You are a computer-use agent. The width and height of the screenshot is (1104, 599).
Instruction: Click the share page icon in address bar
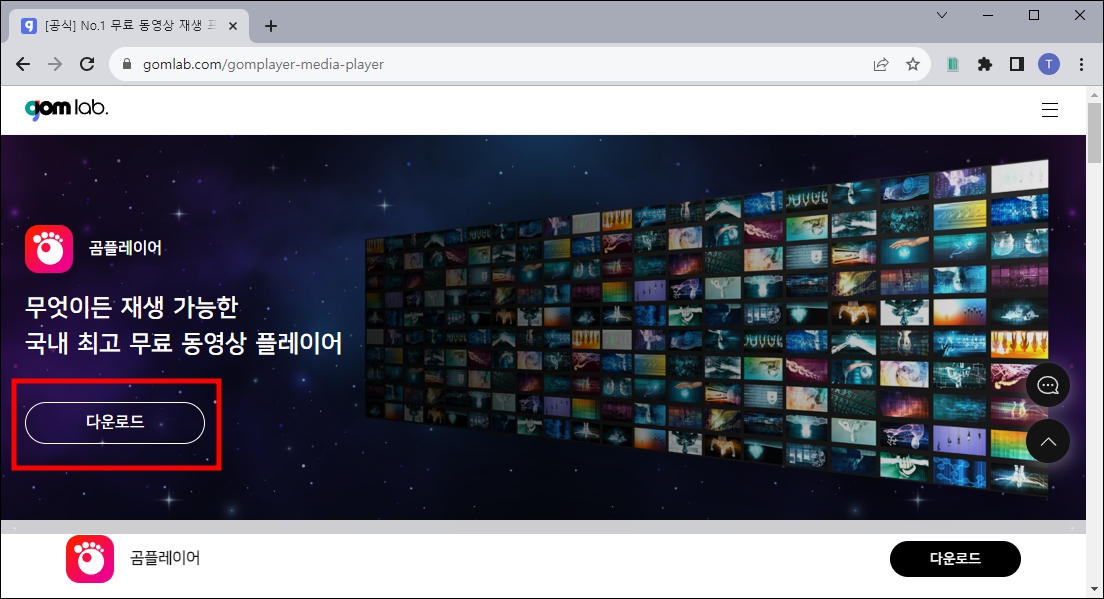tap(881, 64)
